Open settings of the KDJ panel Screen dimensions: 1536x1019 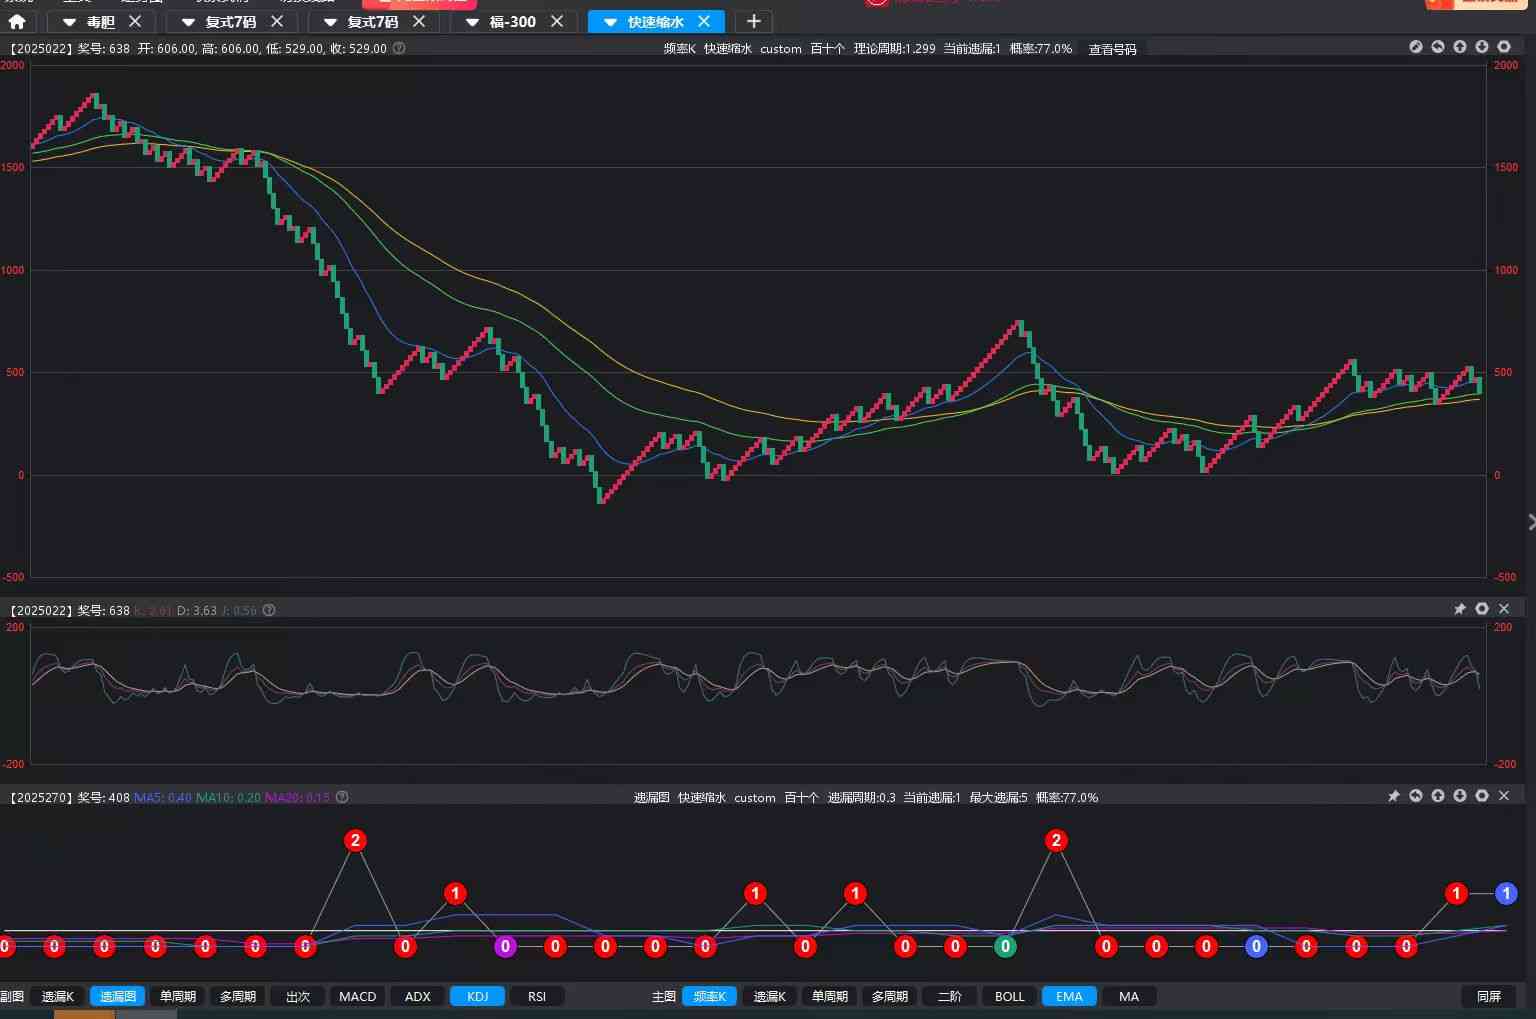click(x=1482, y=609)
